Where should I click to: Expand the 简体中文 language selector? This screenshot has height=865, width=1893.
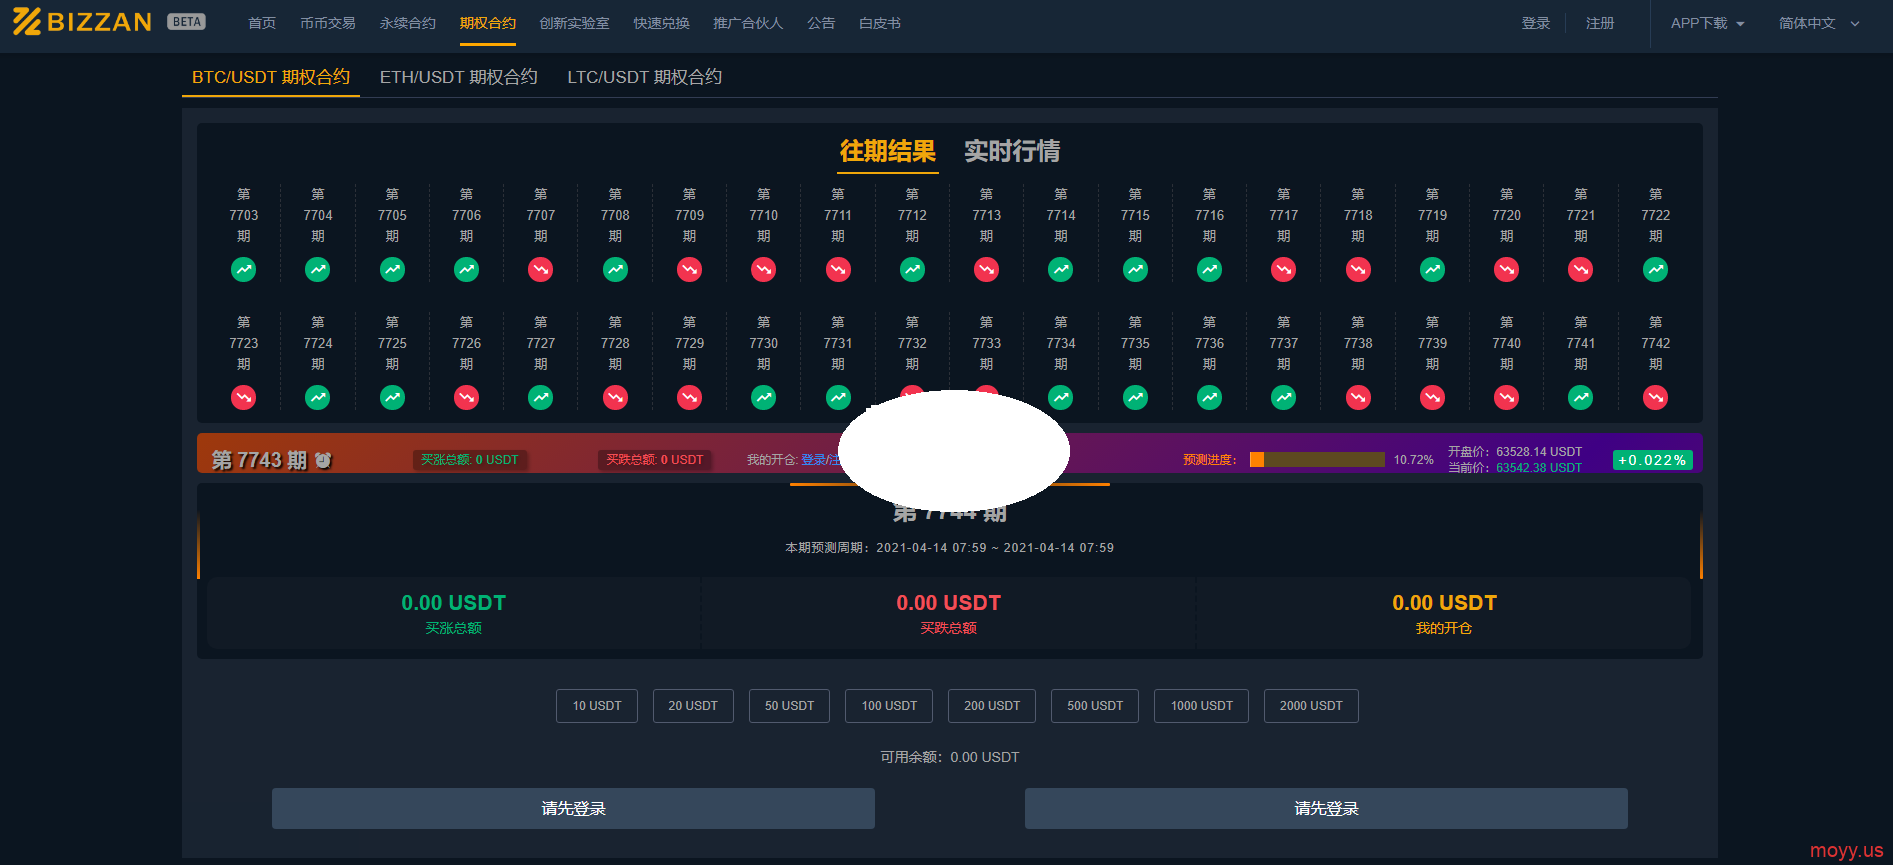point(1818,23)
